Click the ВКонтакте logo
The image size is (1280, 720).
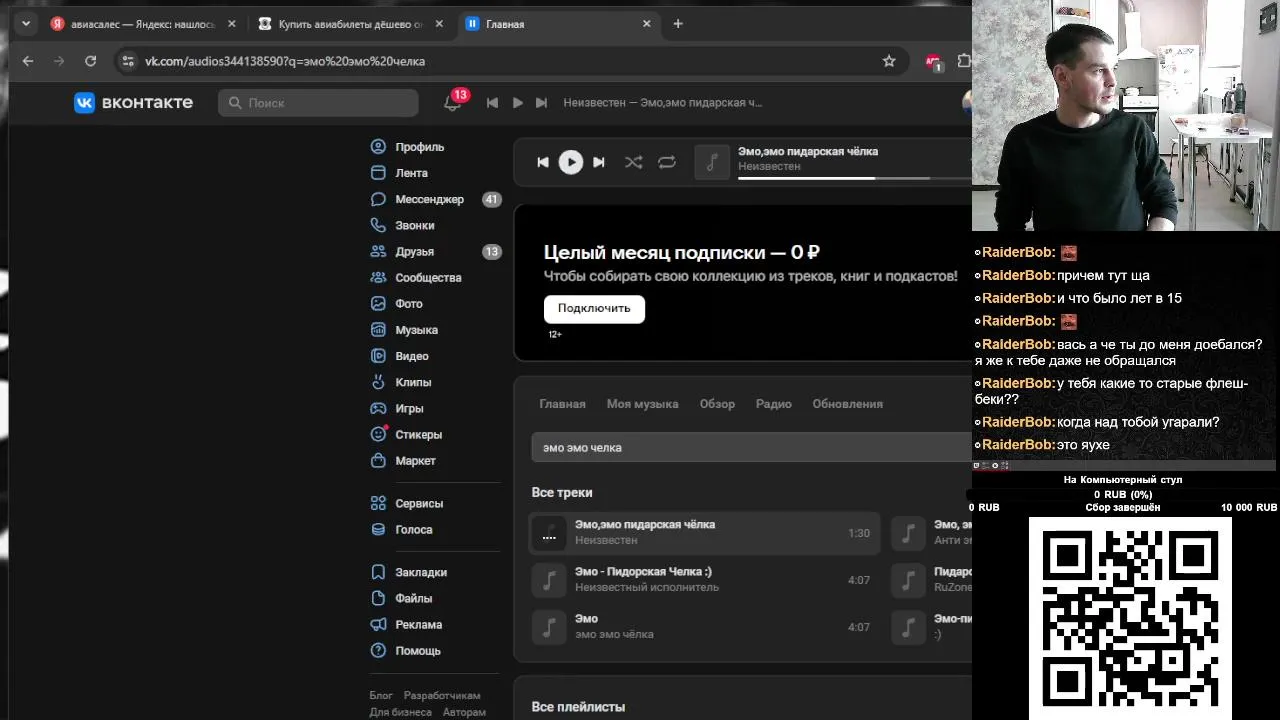coord(134,102)
